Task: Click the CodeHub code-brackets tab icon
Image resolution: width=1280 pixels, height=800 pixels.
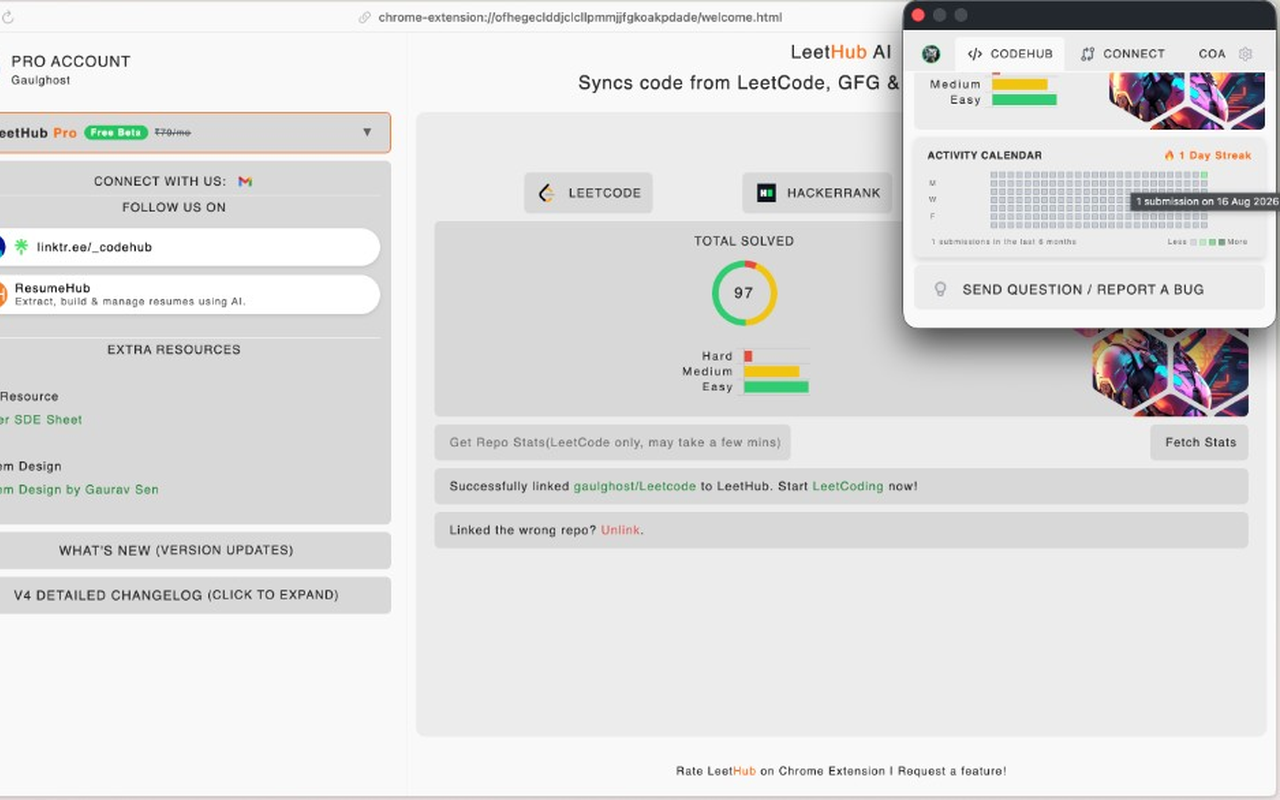Action: 975,54
